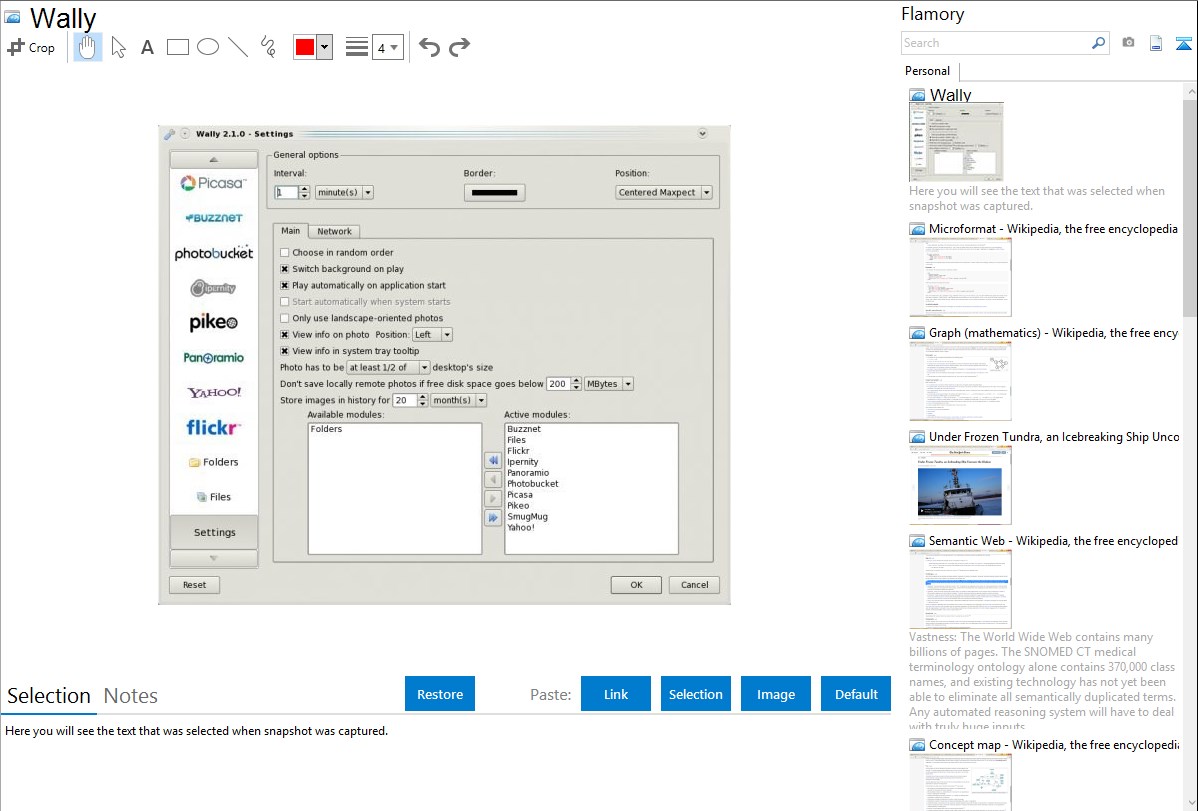The image size is (1198, 811).
Task: Open the 'at least 1/2 of' dropdown
Action: pos(388,368)
